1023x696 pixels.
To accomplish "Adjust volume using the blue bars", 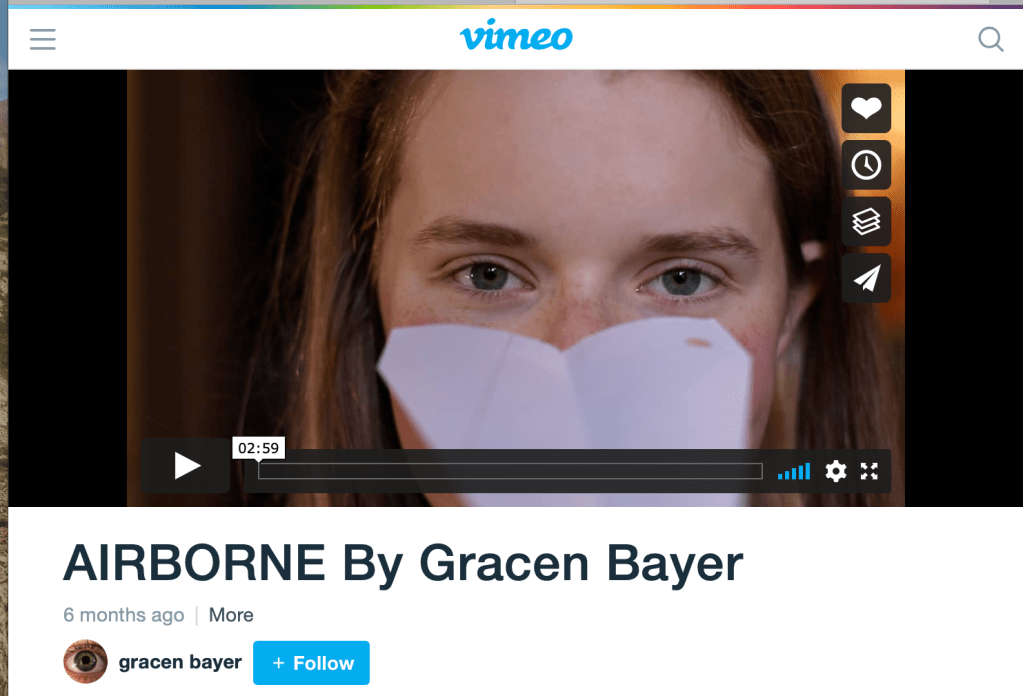I will tap(794, 471).
